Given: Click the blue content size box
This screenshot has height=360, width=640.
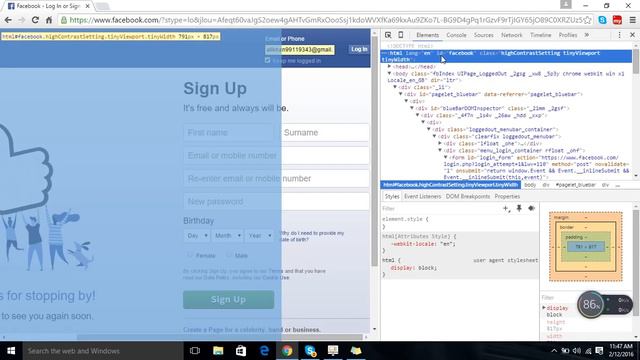Looking at the screenshot, I should (586, 247).
